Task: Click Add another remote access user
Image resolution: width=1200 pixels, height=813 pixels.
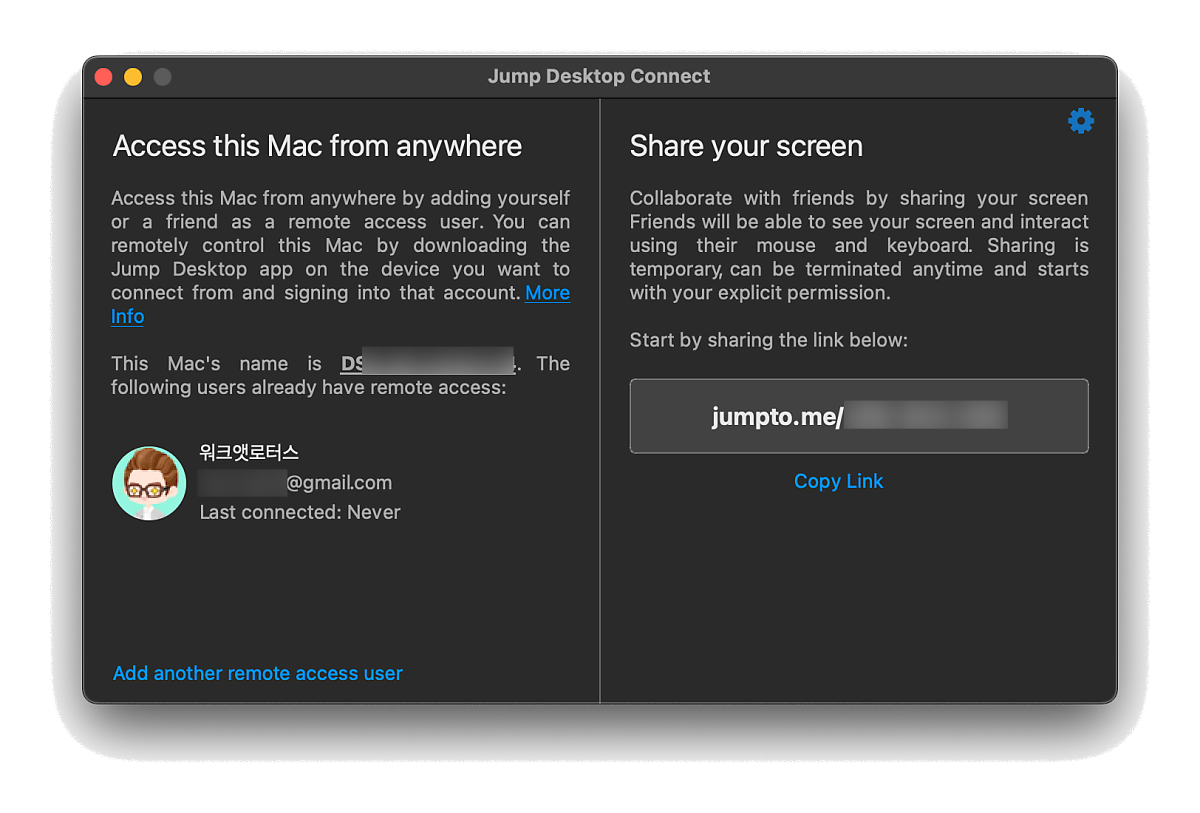Action: tap(258, 673)
